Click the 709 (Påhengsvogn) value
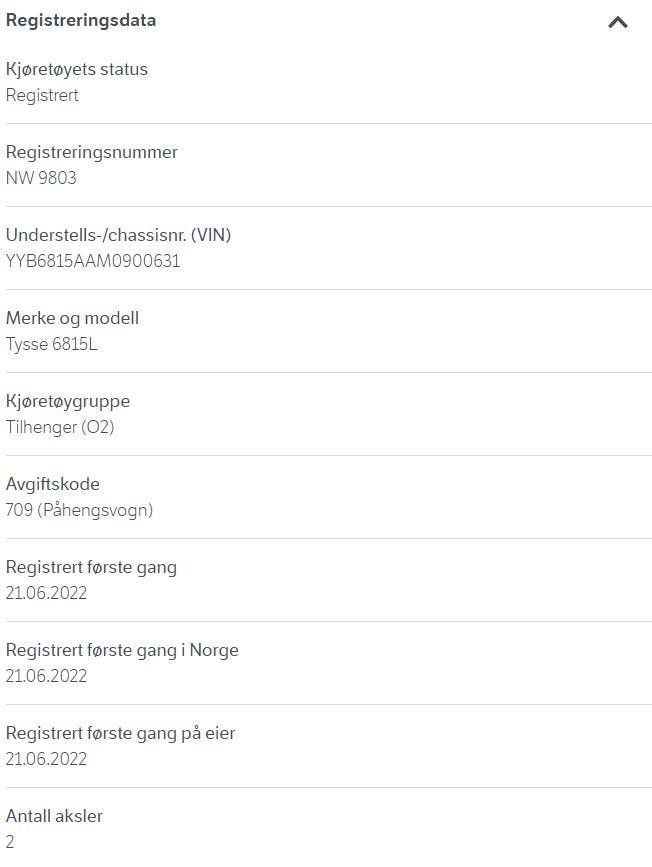The image size is (652, 867). 79,510
